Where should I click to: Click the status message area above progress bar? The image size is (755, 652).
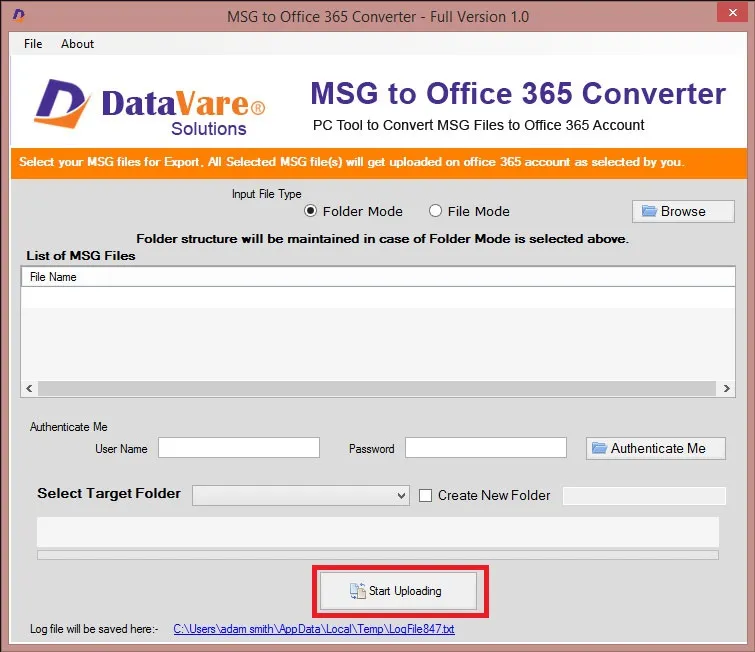point(378,532)
